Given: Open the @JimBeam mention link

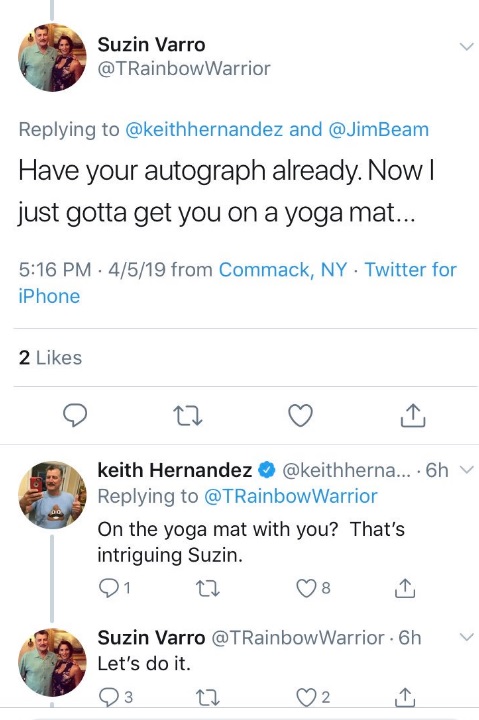Looking at the screenshot, I should pyautogui.click(x=378, y=129).
